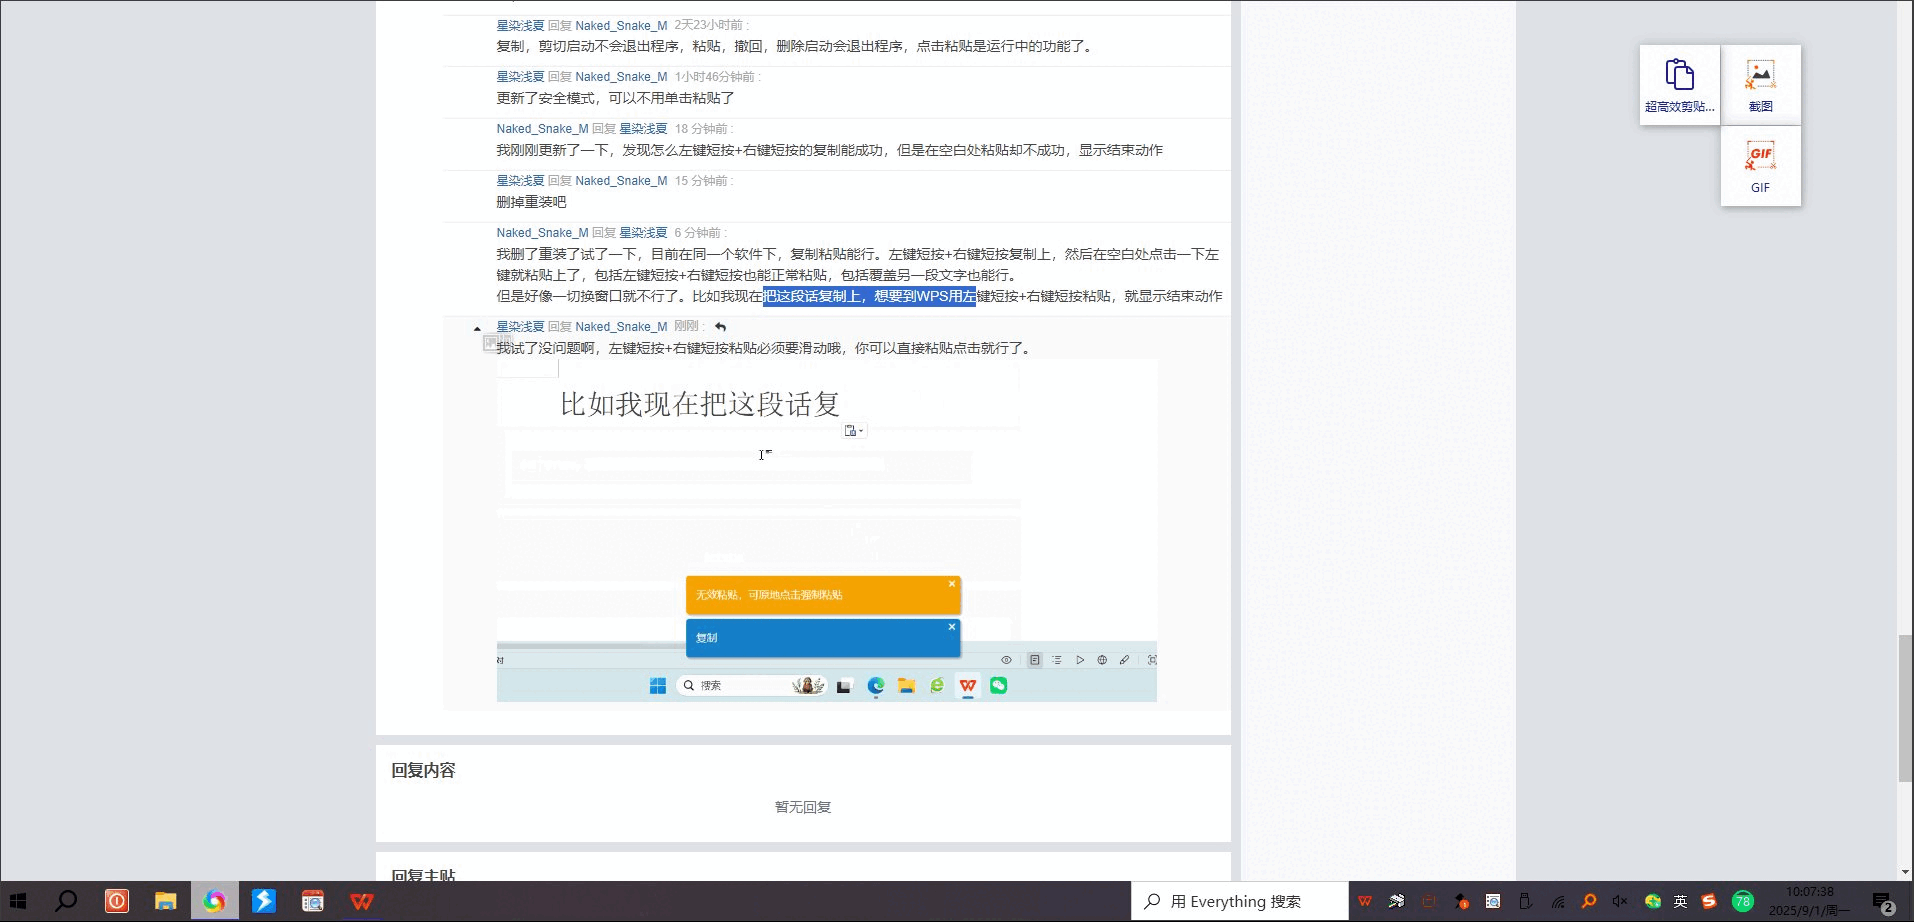1914x922 pixels.
Task: Open the 超高效剪贴 clipboard tool
Action: [1679, 84]
